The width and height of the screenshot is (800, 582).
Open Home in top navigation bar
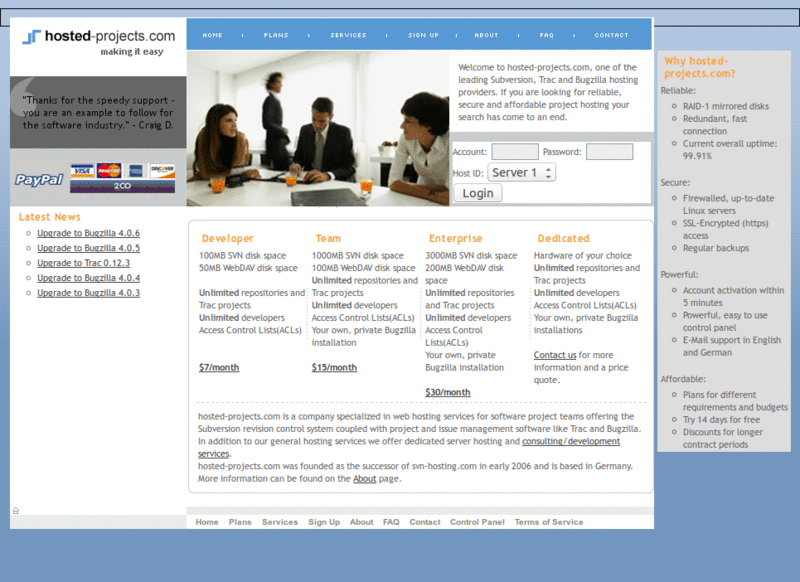point(212,35)
